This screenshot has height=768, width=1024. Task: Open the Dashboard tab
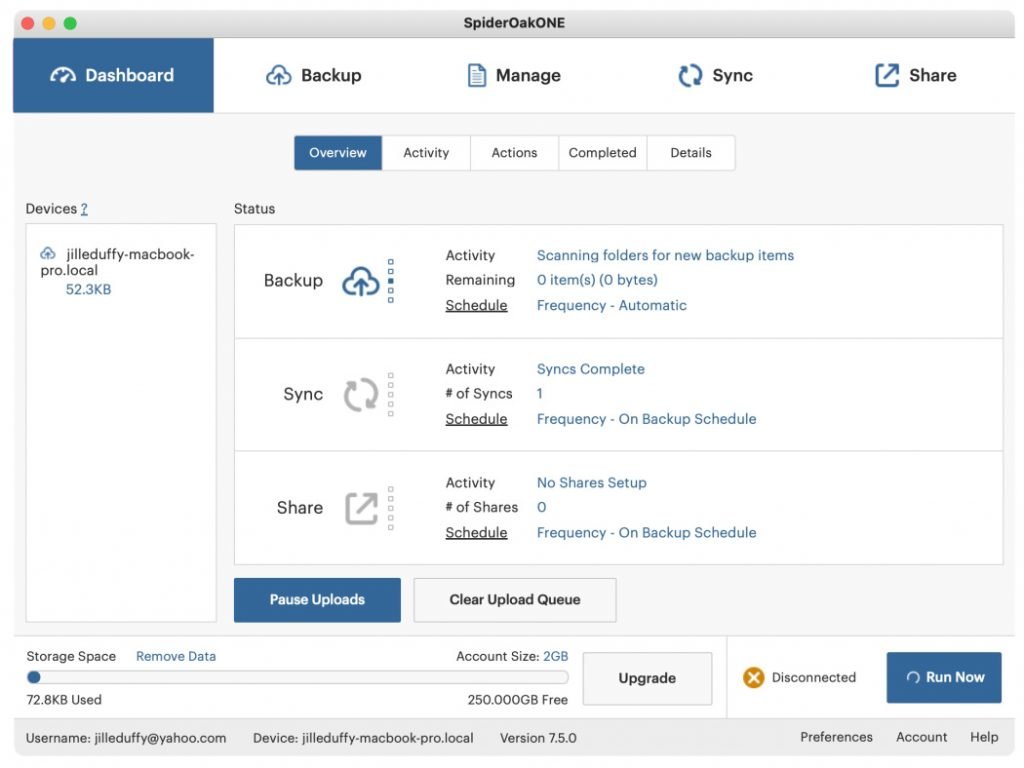click(113, 75)
